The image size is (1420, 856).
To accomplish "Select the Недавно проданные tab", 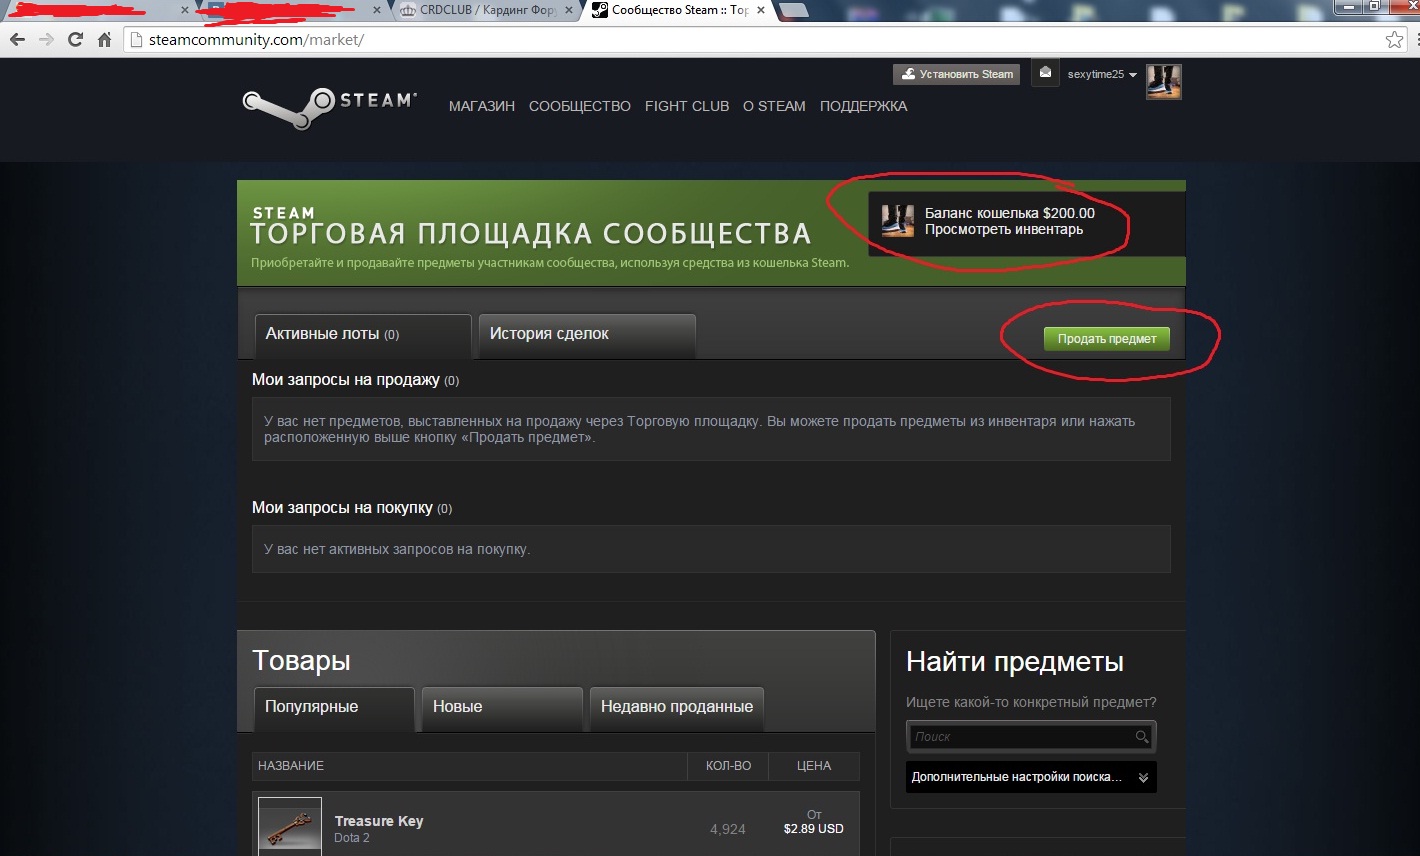I will pos(677,709).
